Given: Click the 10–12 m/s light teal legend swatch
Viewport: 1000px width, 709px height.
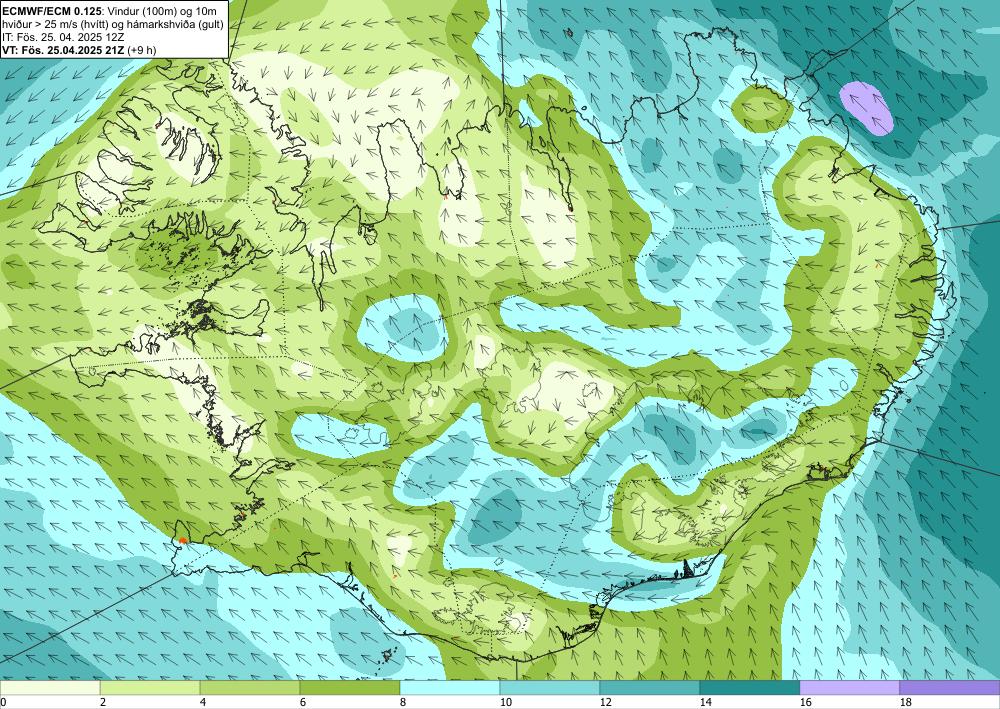Looking at the screenshot, I should click(x=550, y=687).
